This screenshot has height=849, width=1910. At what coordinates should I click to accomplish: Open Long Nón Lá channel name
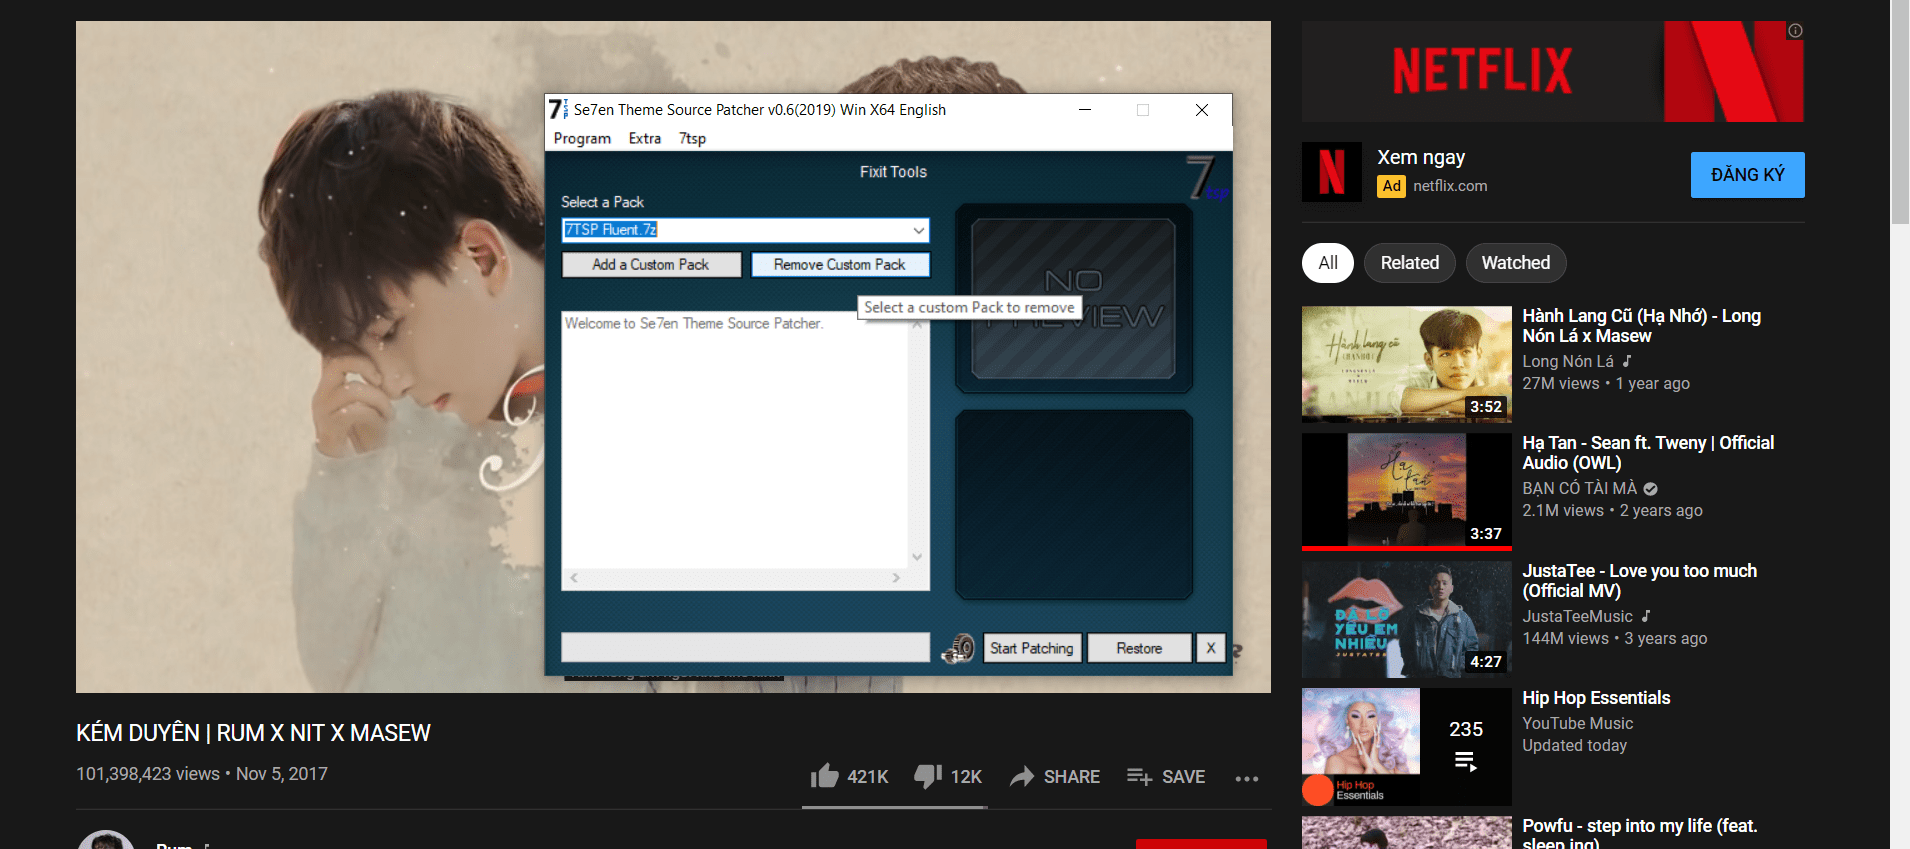(1568, 361)
